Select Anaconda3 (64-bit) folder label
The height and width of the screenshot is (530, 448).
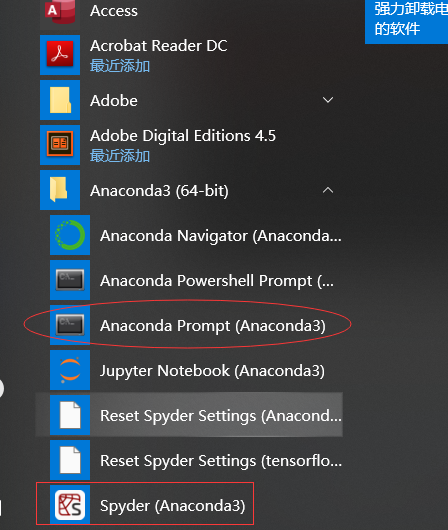coord(159,191)
